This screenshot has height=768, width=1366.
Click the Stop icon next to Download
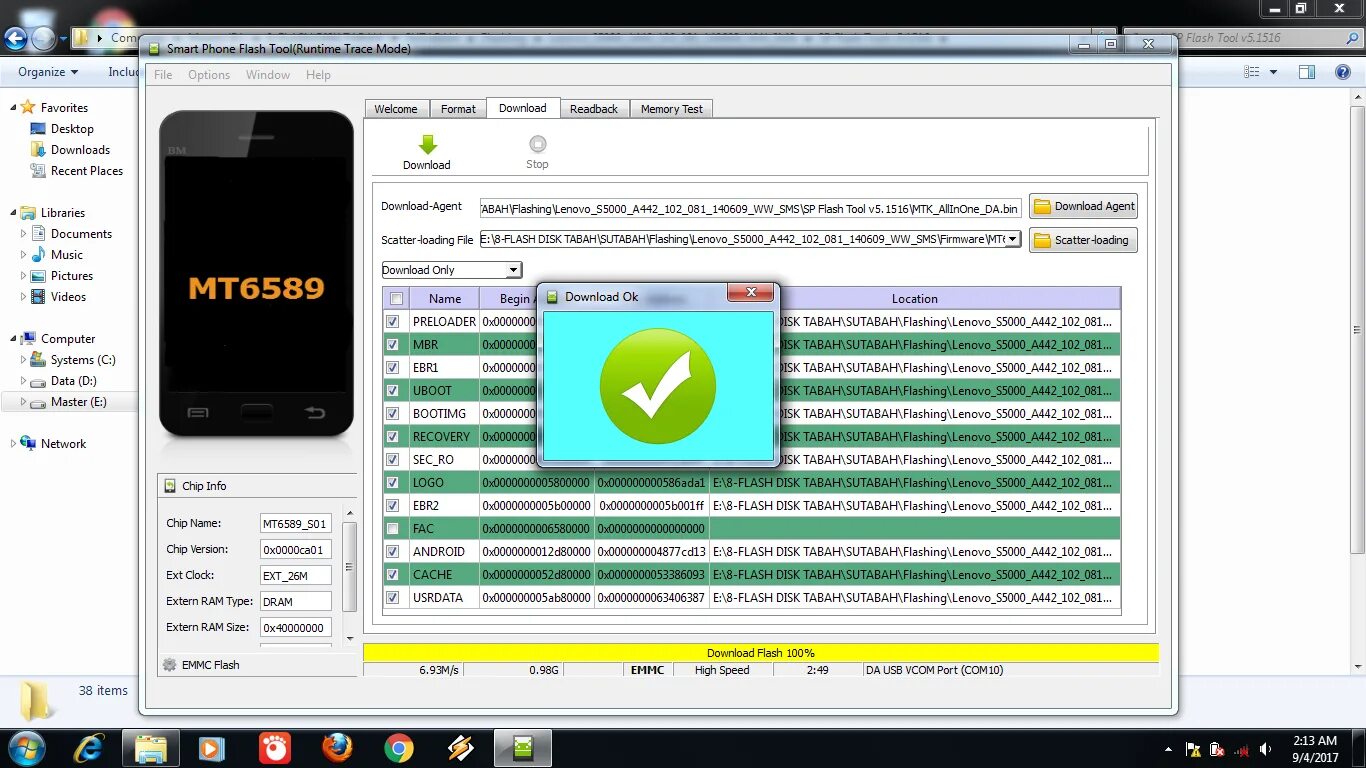coord(537,144)
